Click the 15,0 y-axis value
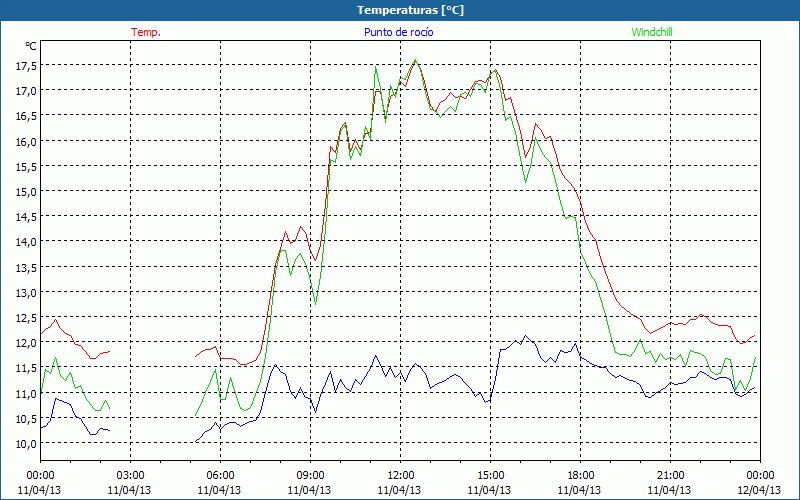 26,192
